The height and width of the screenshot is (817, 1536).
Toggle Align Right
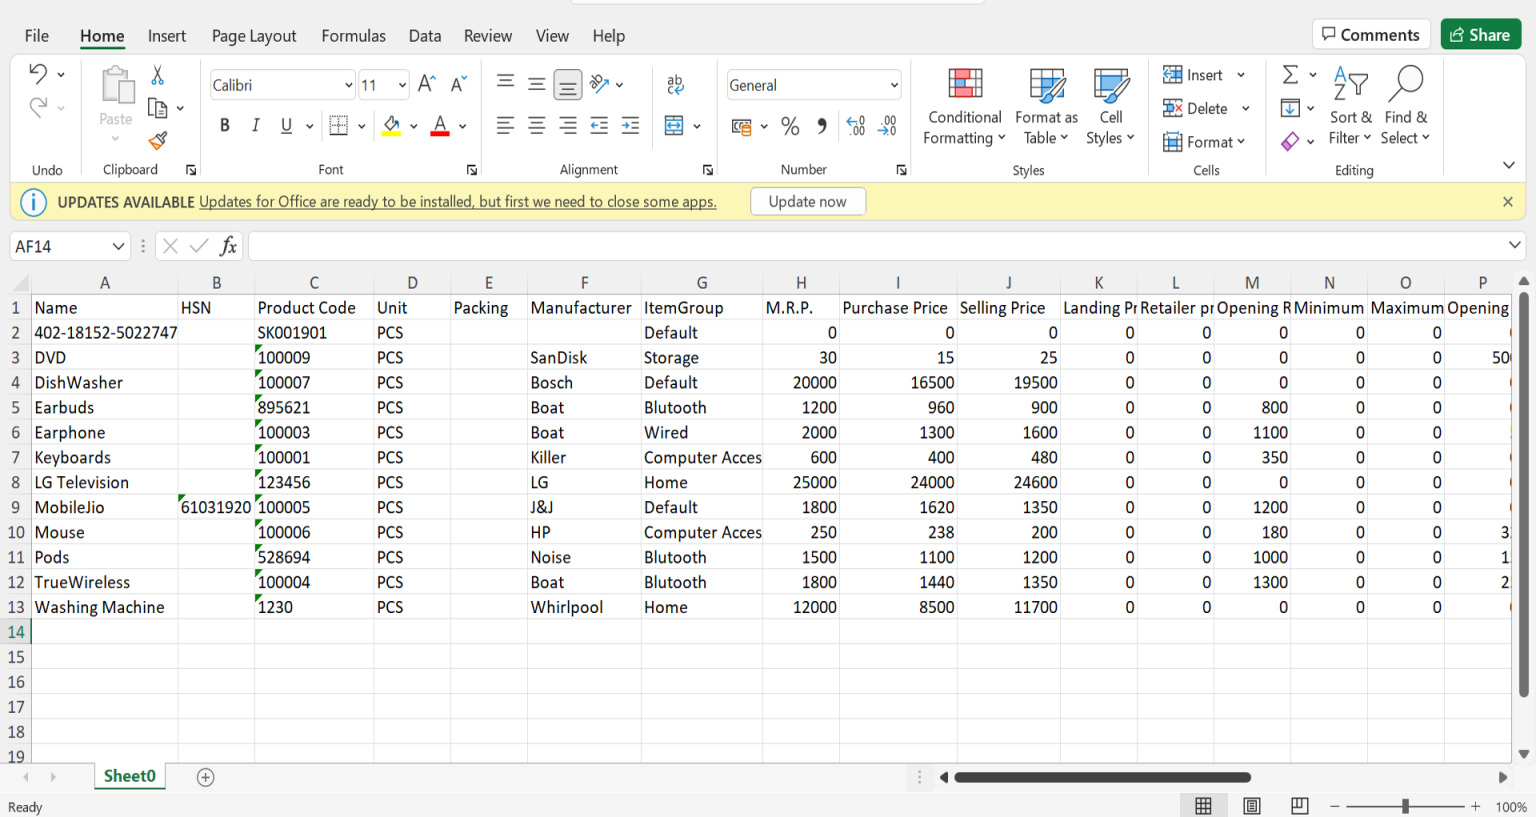pyautogui.click(x=568, y=125)
